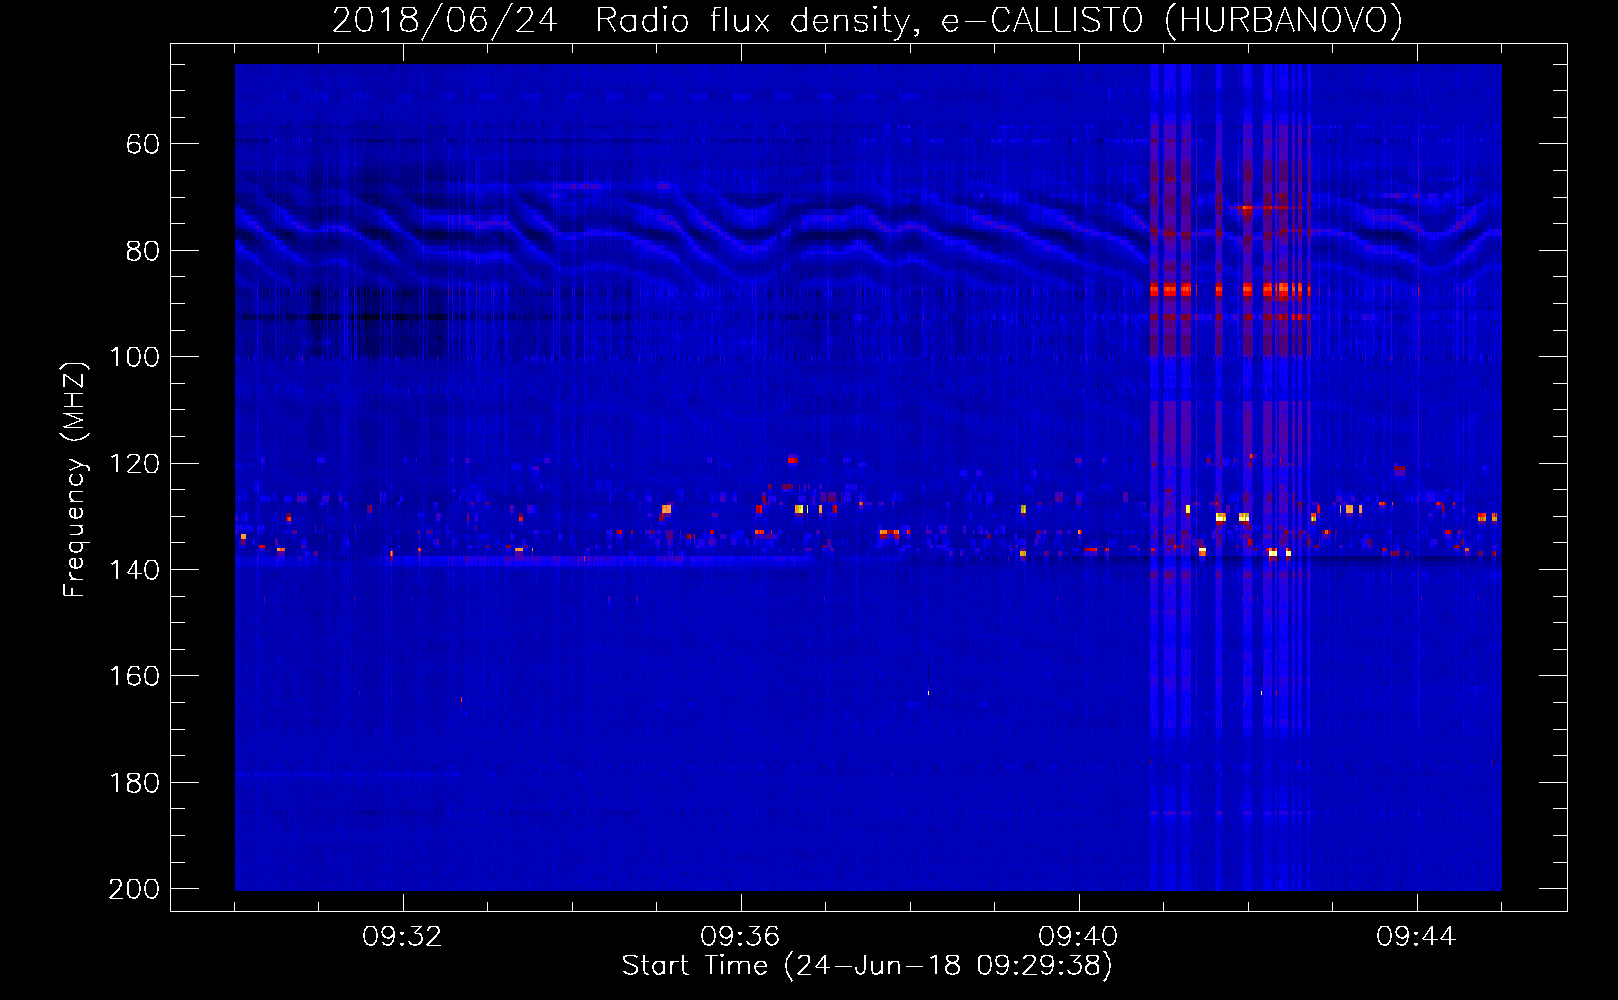Click the 09:44 time axis label
This screenshot has height=1000, width=1618.
point(1417,937)
